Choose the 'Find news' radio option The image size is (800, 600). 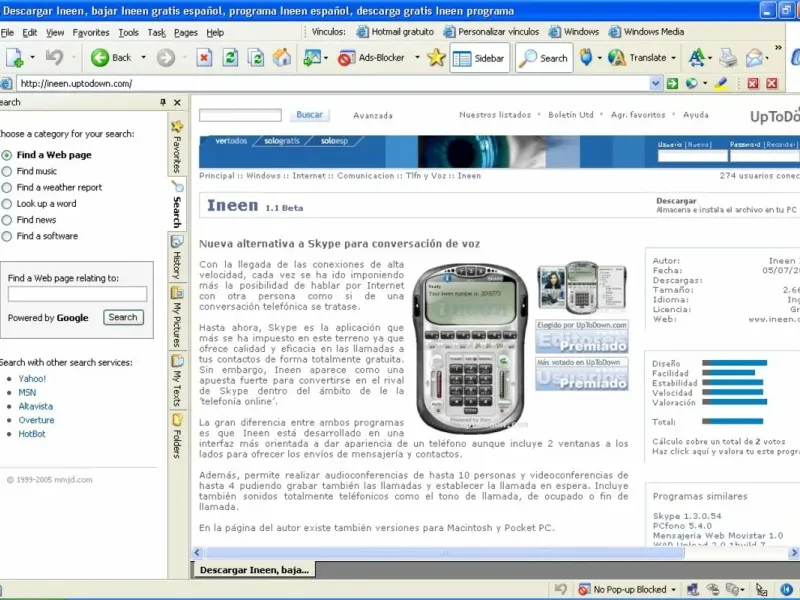pyautogui.click(x=7, y=220)
